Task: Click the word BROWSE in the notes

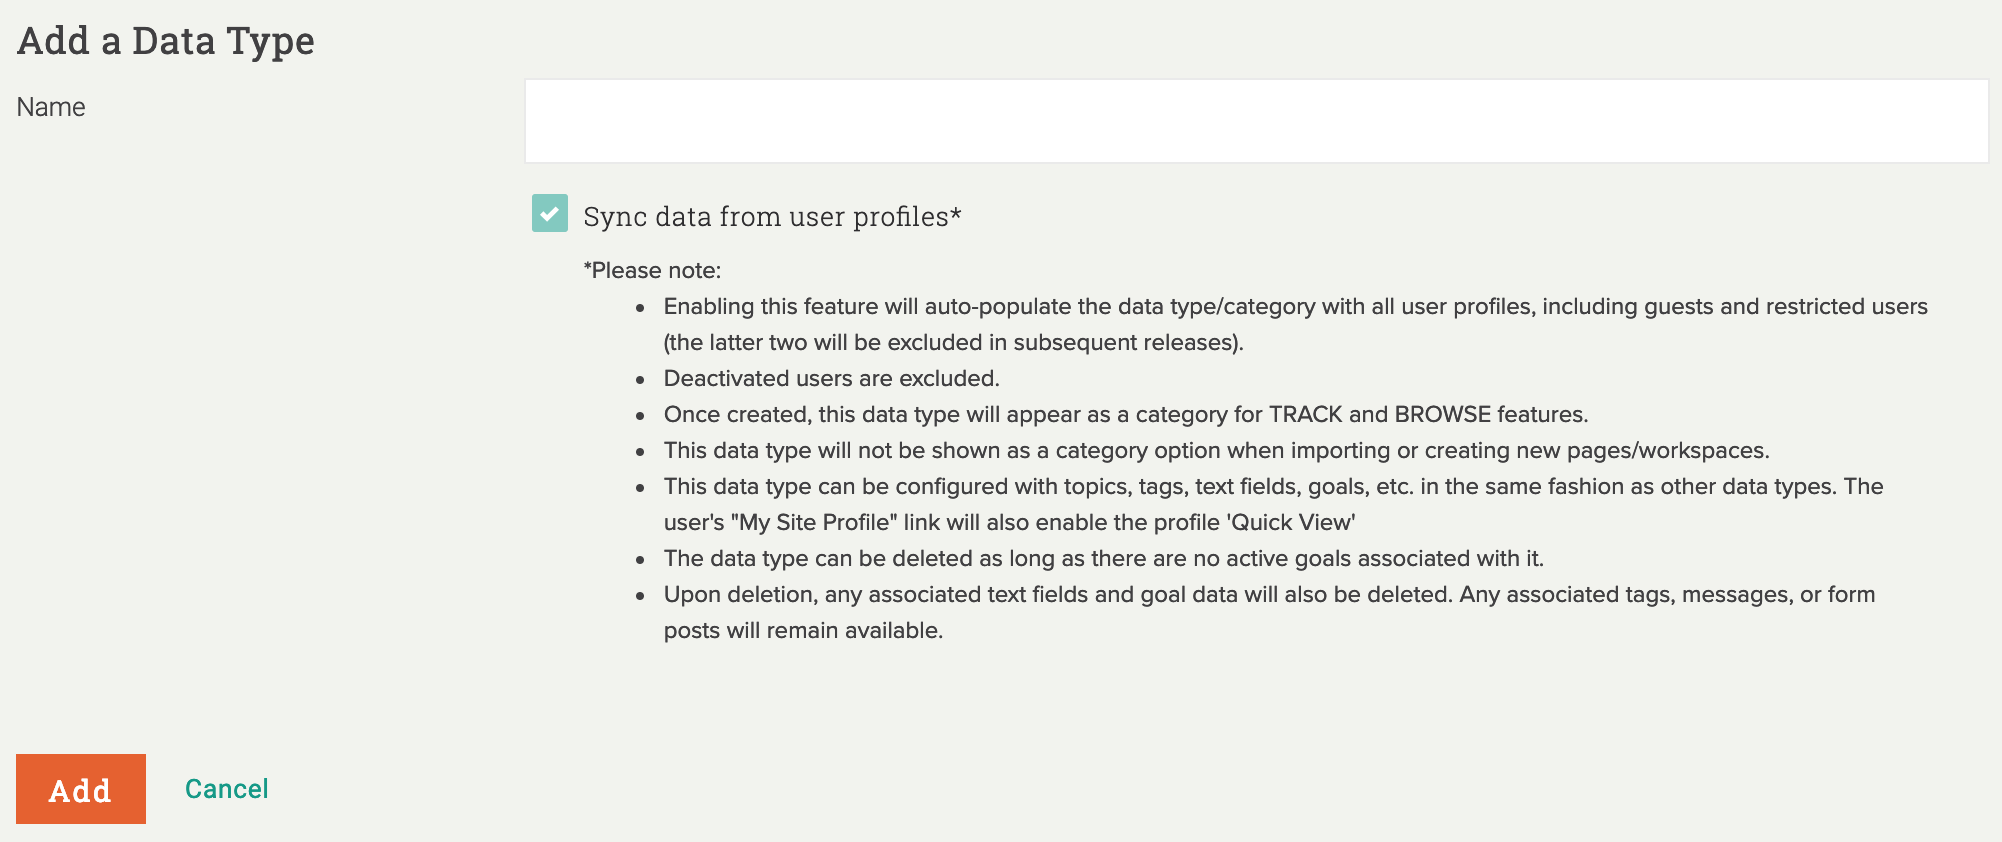Action: click(x=1442, y=415)
